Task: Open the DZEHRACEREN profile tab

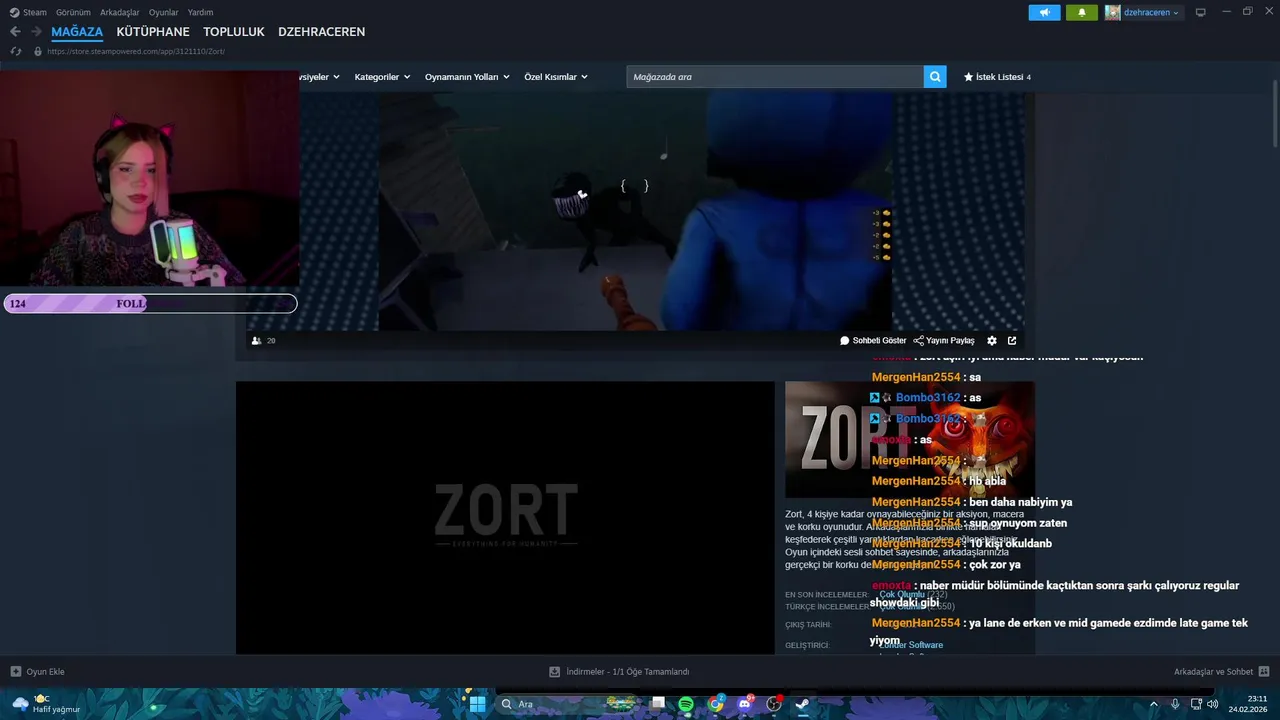Action: (322, 32)
